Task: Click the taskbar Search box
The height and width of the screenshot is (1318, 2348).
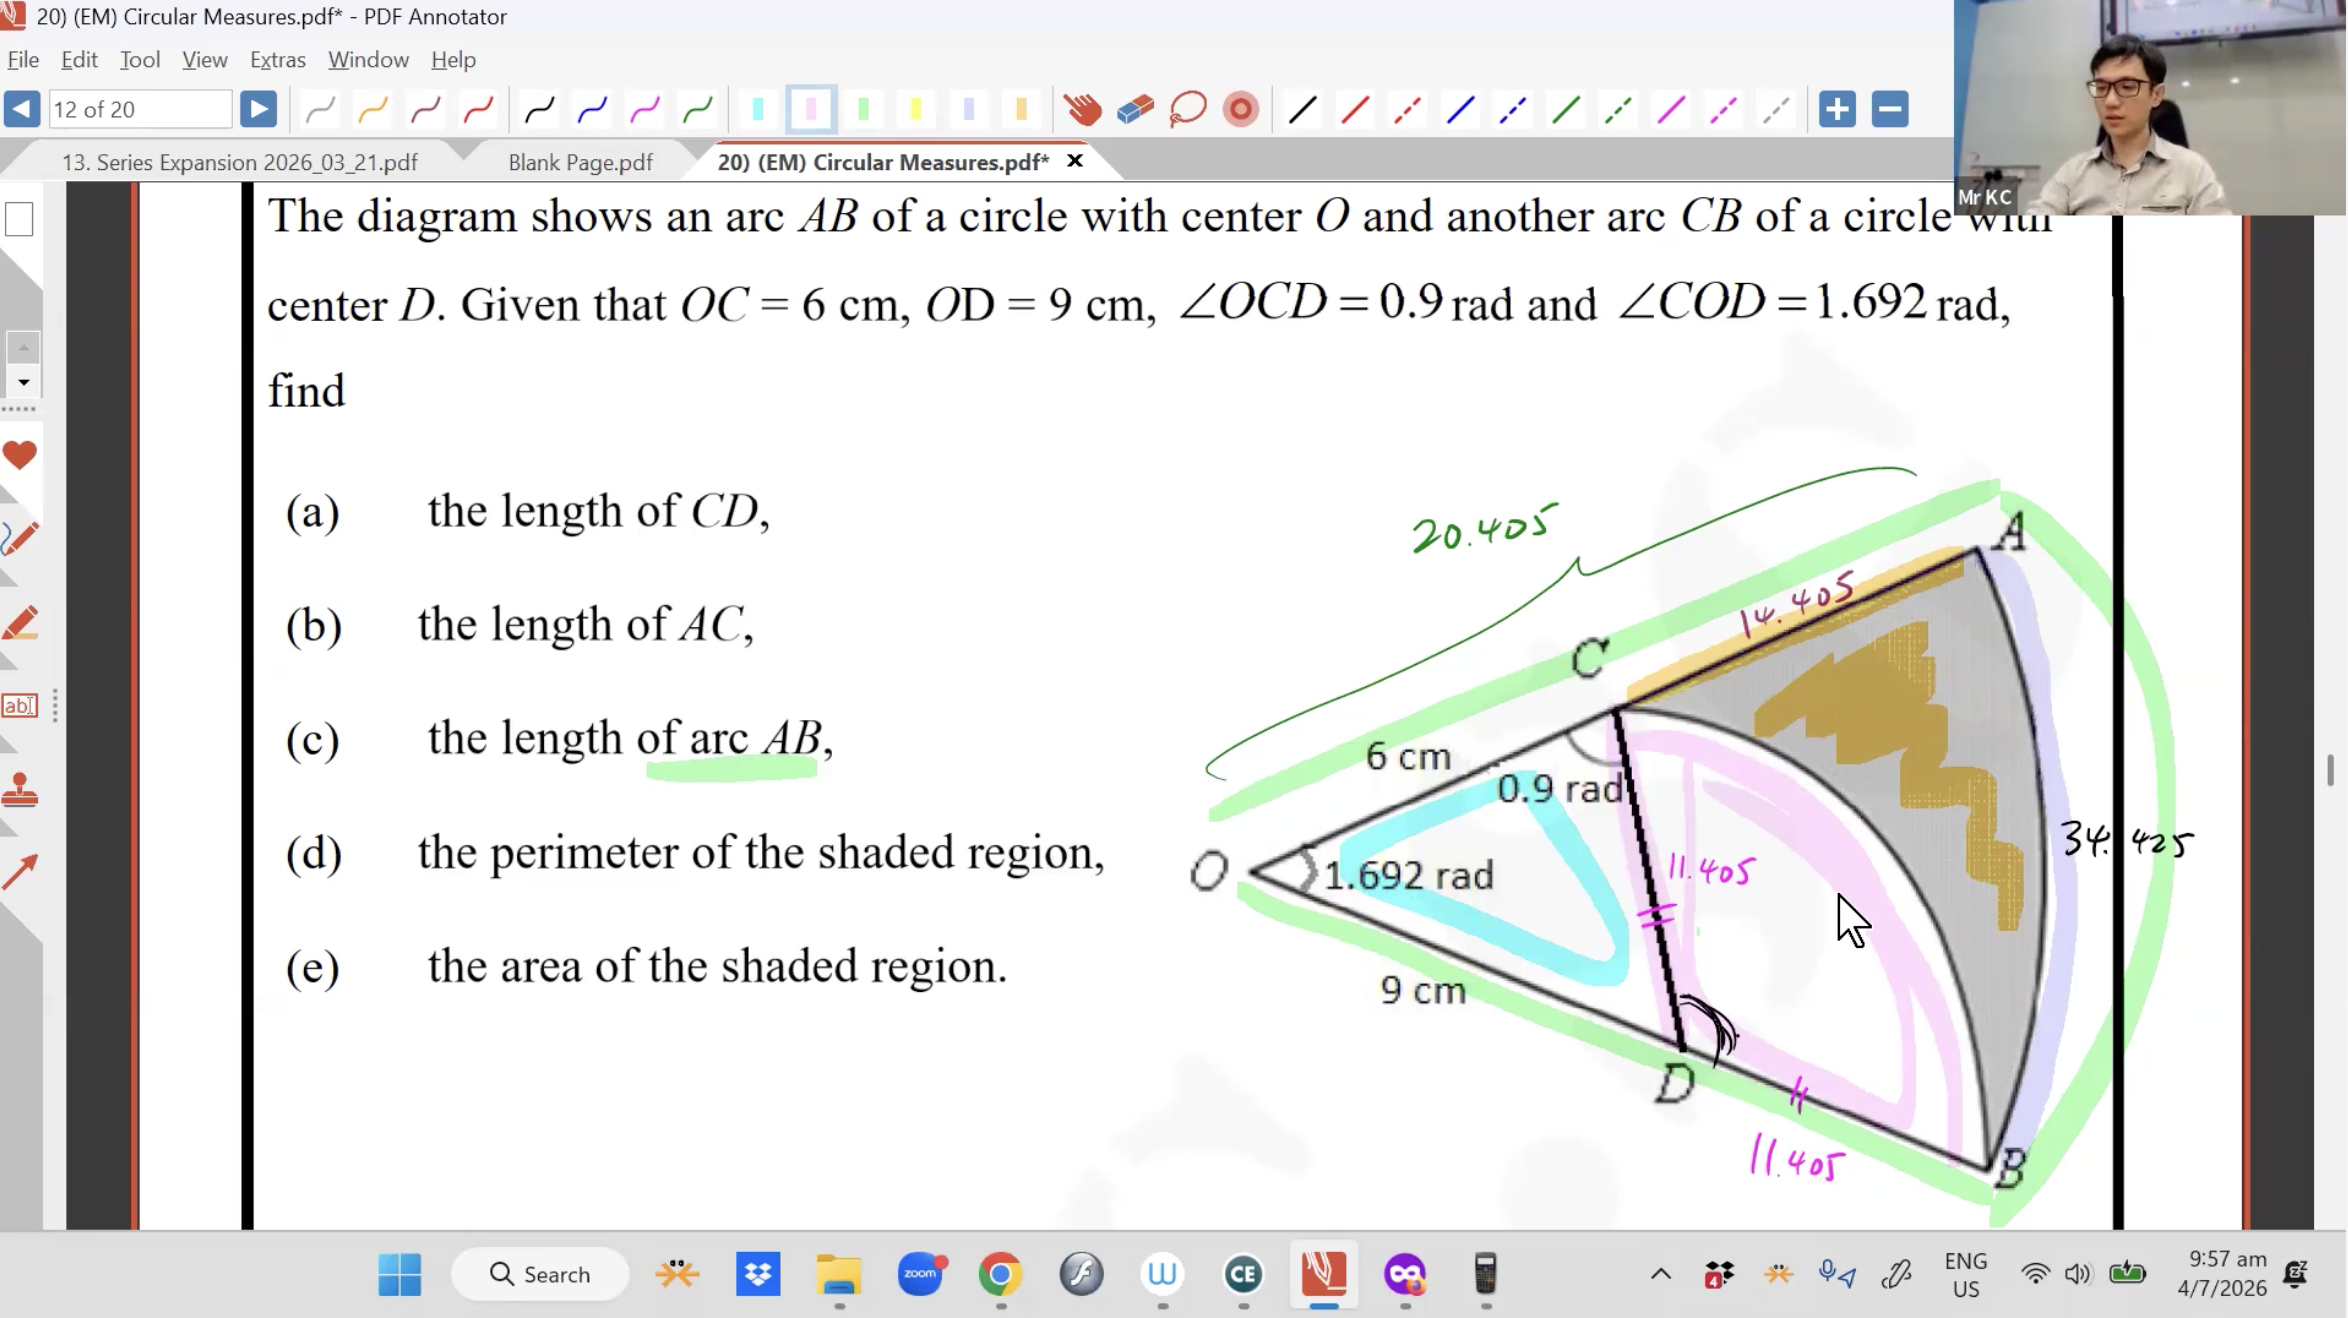Action: click(x=540, y=1274)
